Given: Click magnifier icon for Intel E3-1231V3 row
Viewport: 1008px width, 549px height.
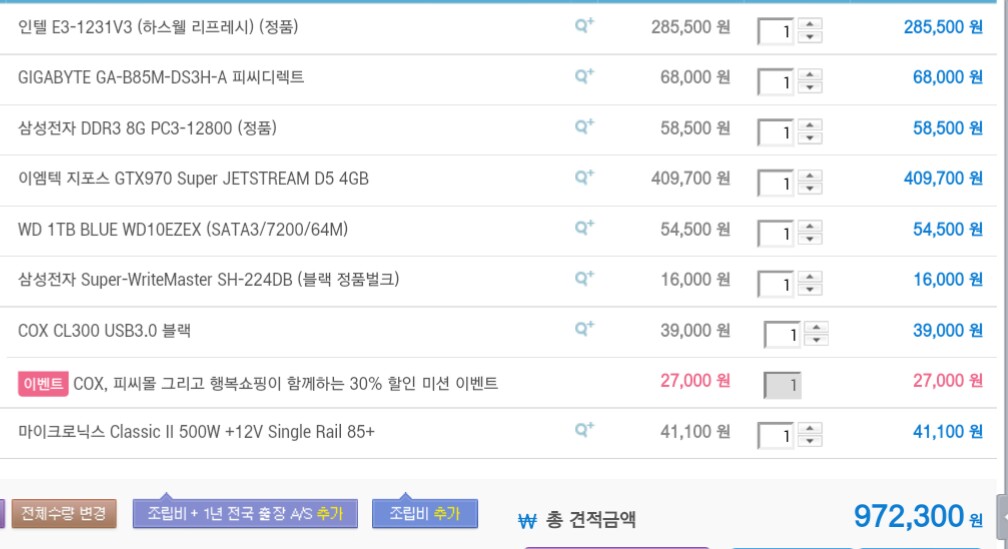Looking at the screenshot, I should [x=584, y=25].
